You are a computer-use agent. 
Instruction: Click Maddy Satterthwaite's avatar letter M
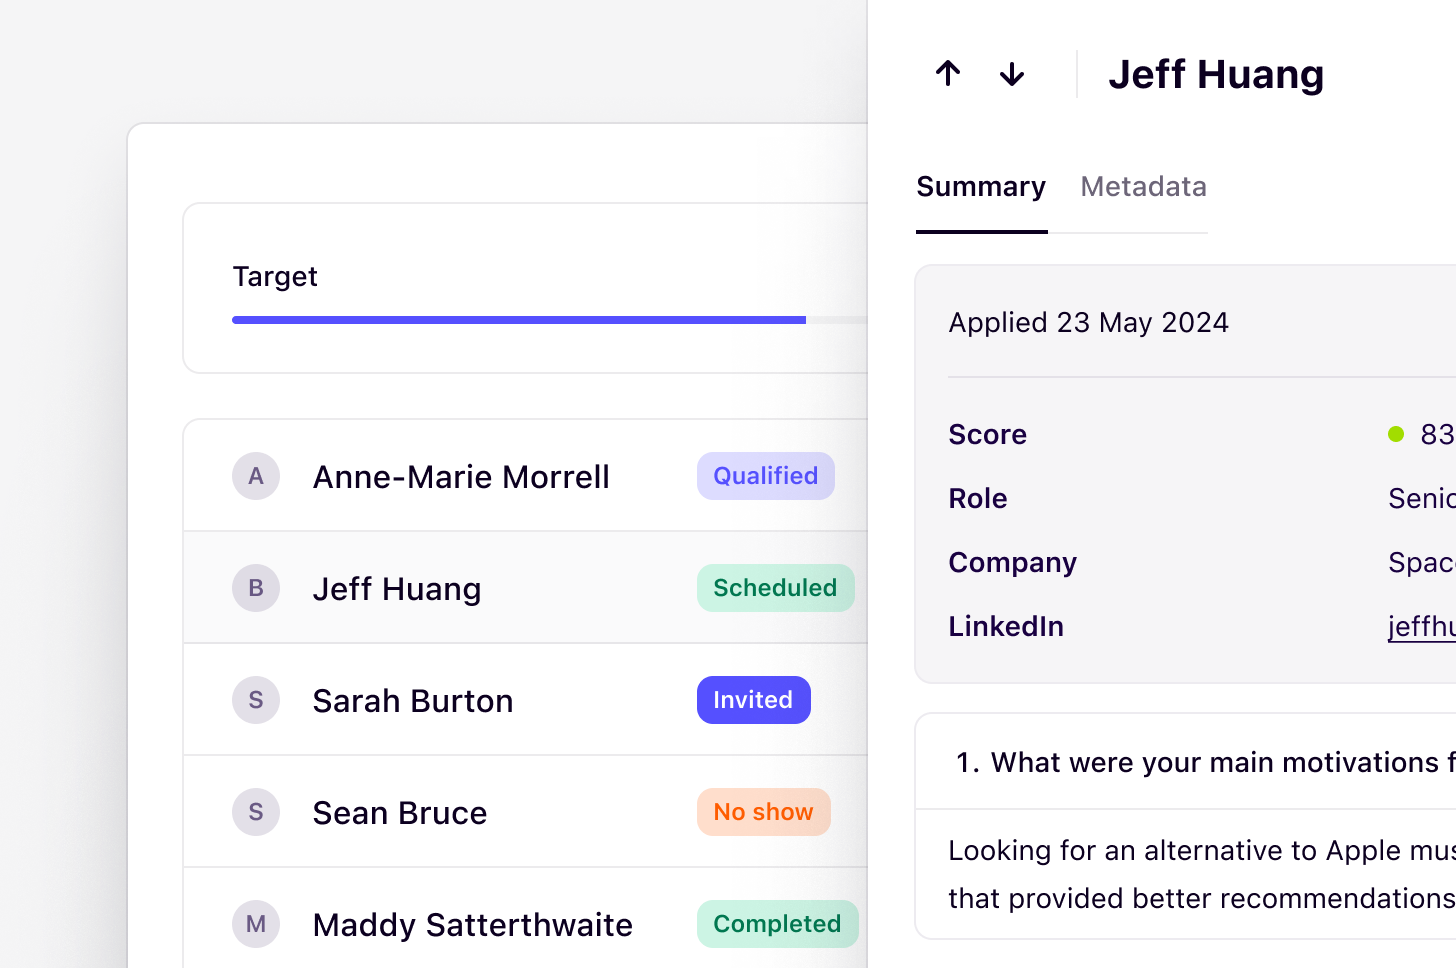(x=256, y=924)
